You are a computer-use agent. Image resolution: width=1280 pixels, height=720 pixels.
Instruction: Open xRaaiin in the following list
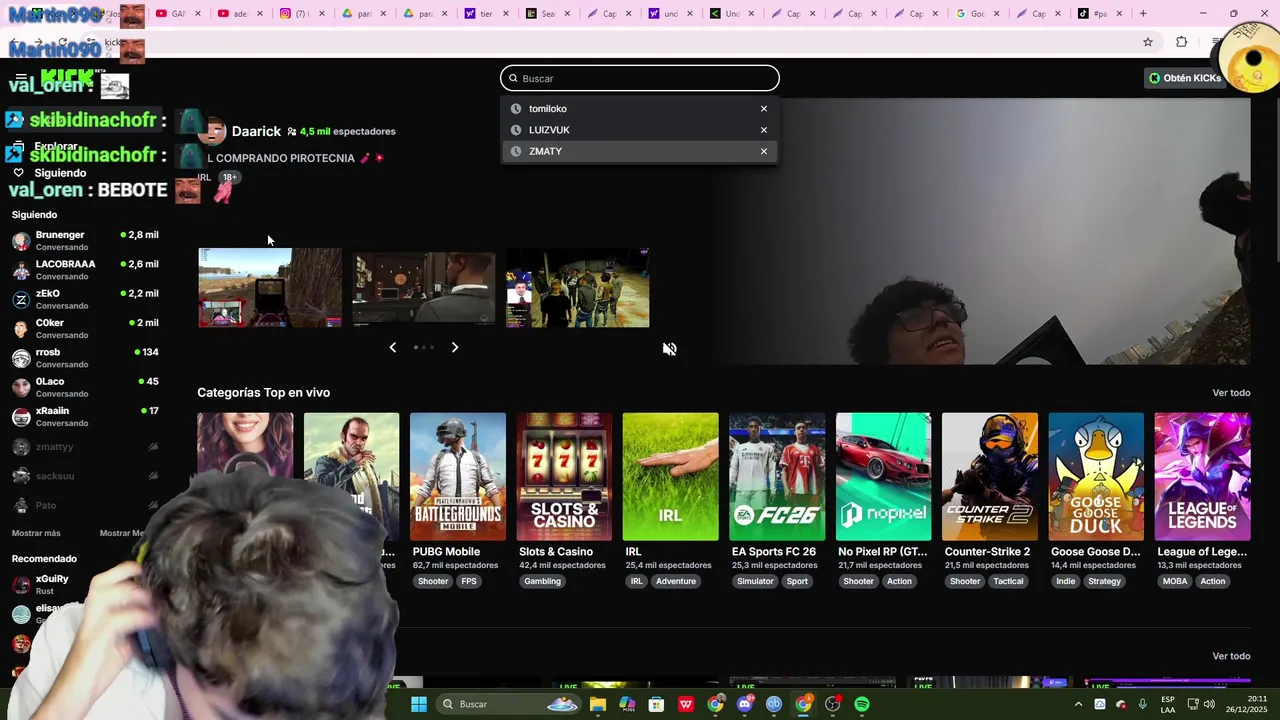(85, 416)
